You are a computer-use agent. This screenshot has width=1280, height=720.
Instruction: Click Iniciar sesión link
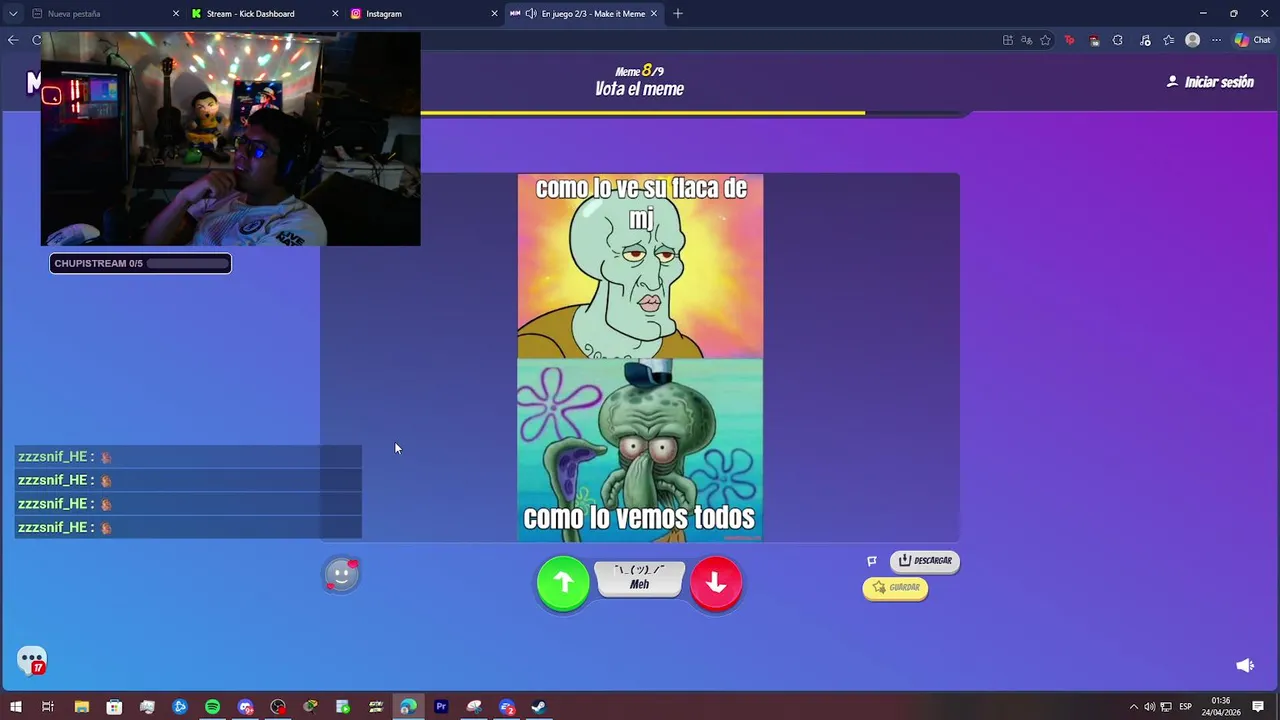[x=1210, y=82]
